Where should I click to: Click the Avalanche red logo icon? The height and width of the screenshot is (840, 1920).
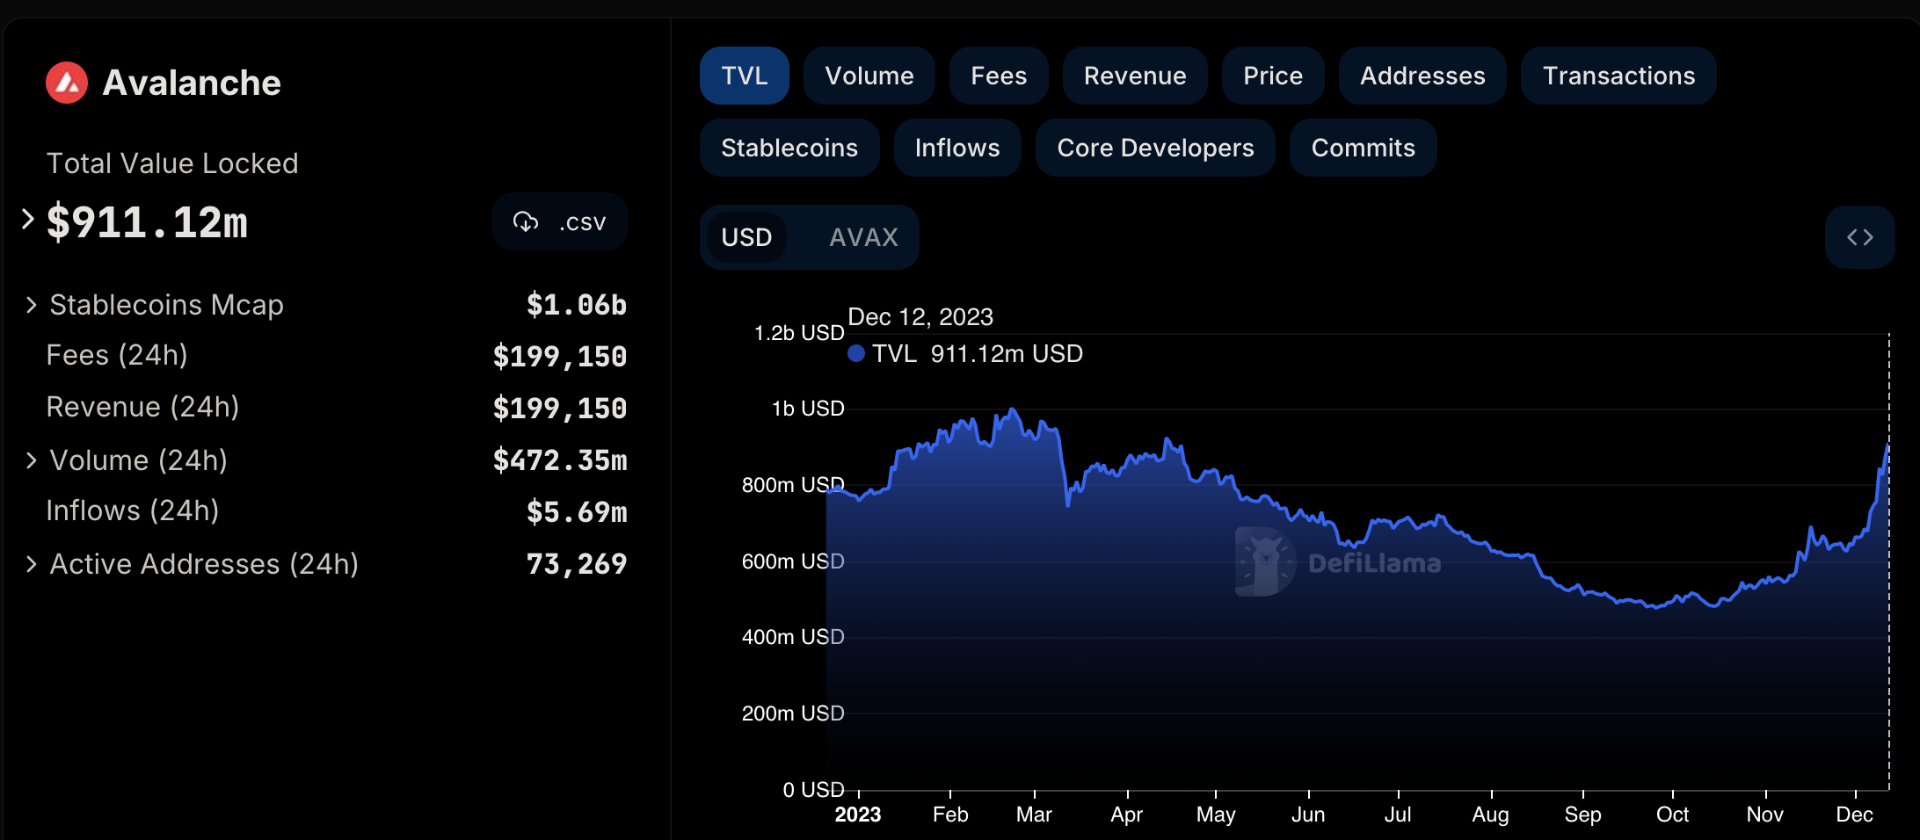67,83
